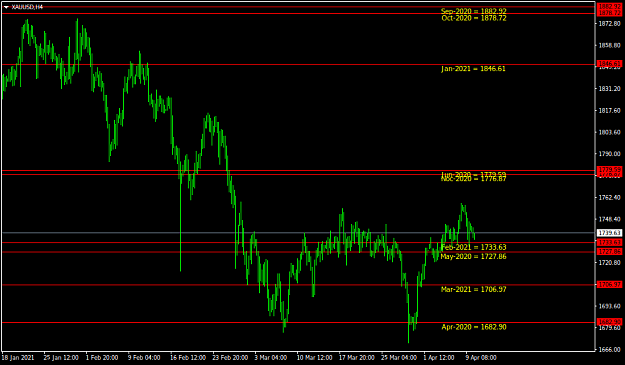Select the Jan-2021 = 1846.61 label
The height and width of the screenshot is (365, 625).
pos(473,69)
